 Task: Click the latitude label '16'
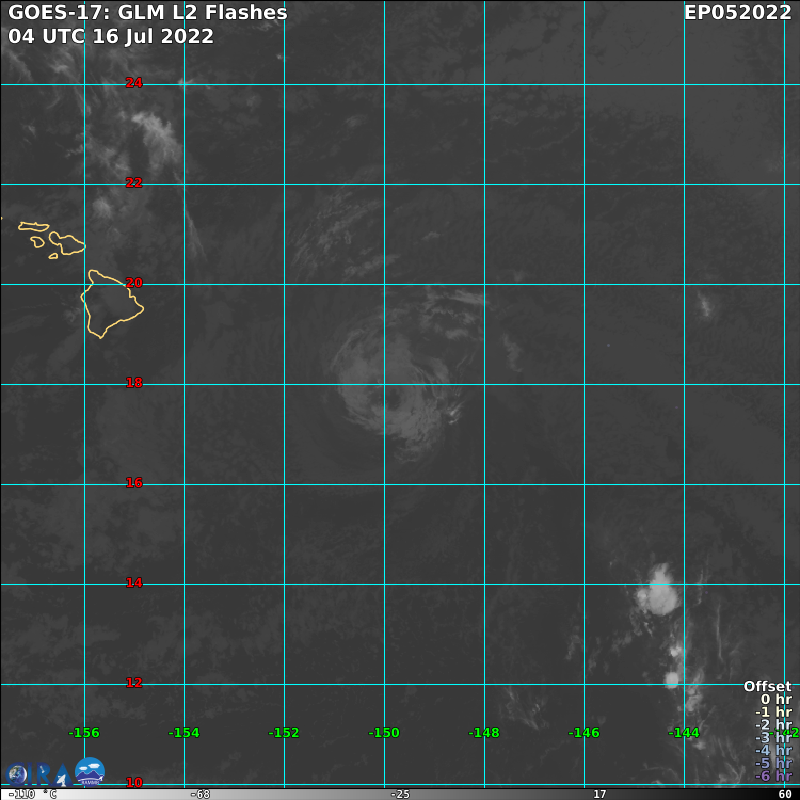(x=134, y=483)
